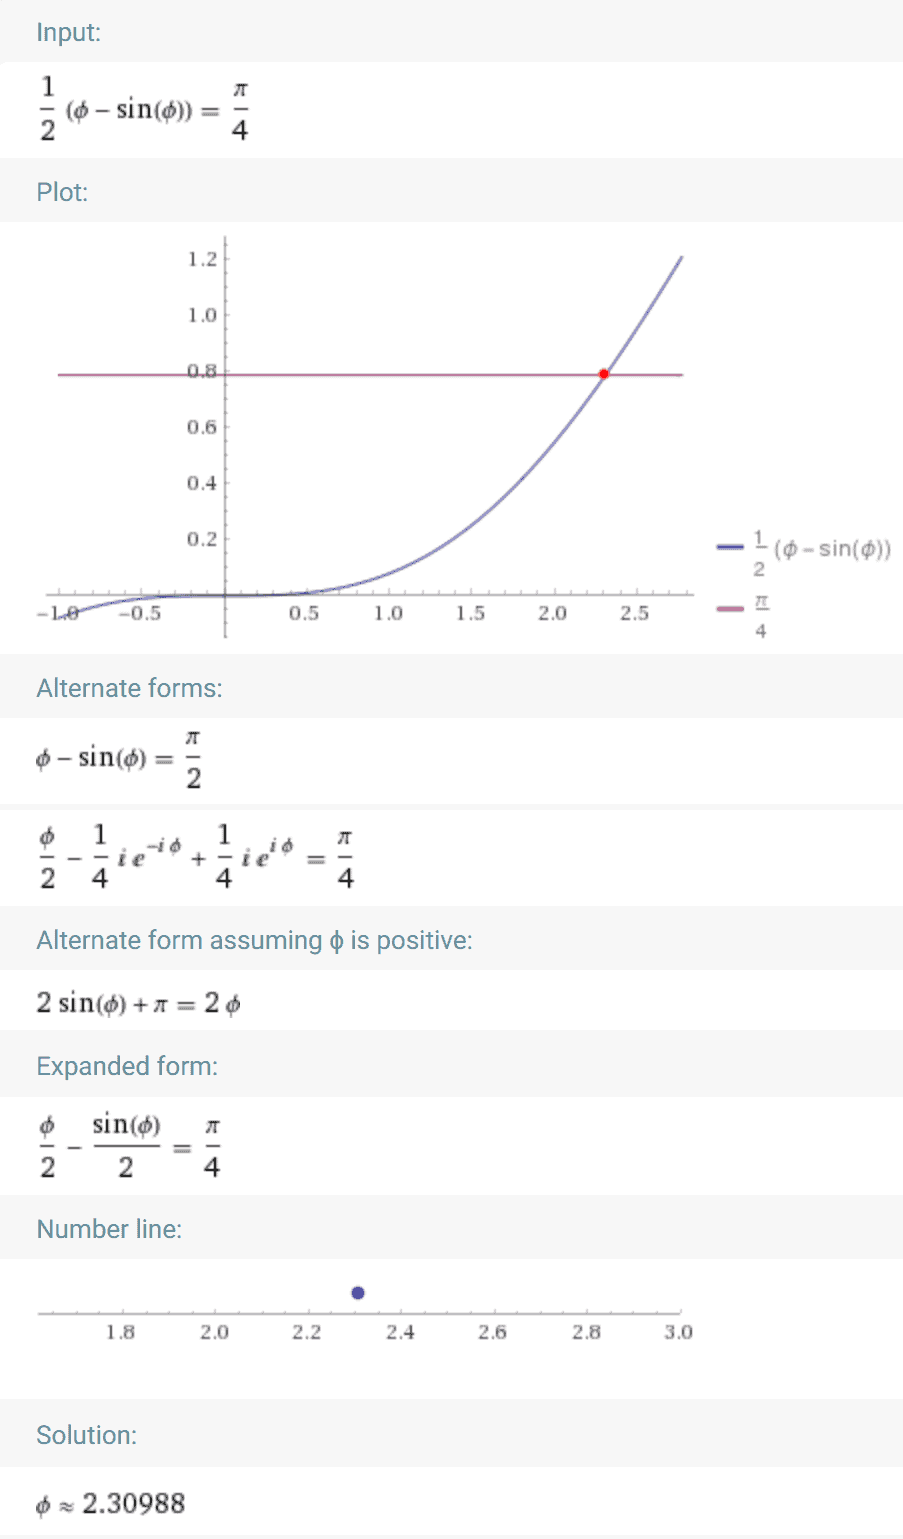Click the Alternate forms heading
The height and width of the screenshot is (1539, 903).
click(129, 688)
